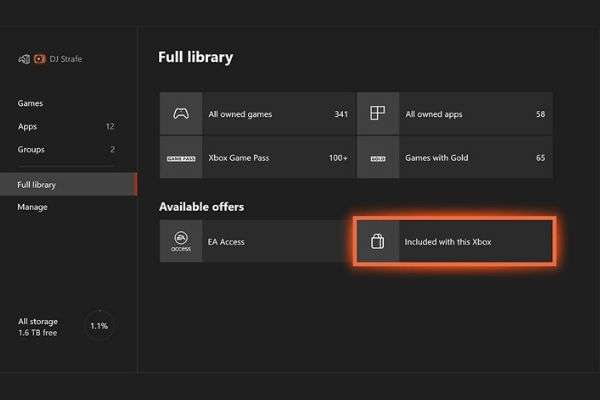Click the EA Access logo icon
This screenshot has height=400, width=600.
pos(181,242)
